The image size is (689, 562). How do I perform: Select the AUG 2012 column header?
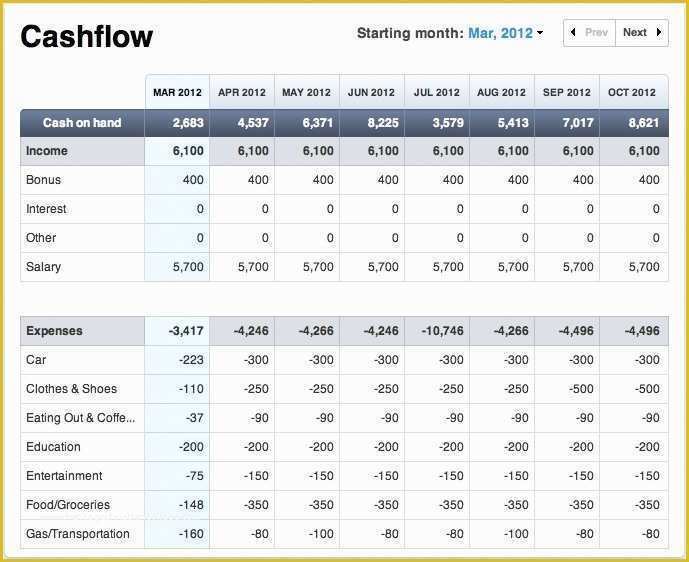[x=502, y=92]
